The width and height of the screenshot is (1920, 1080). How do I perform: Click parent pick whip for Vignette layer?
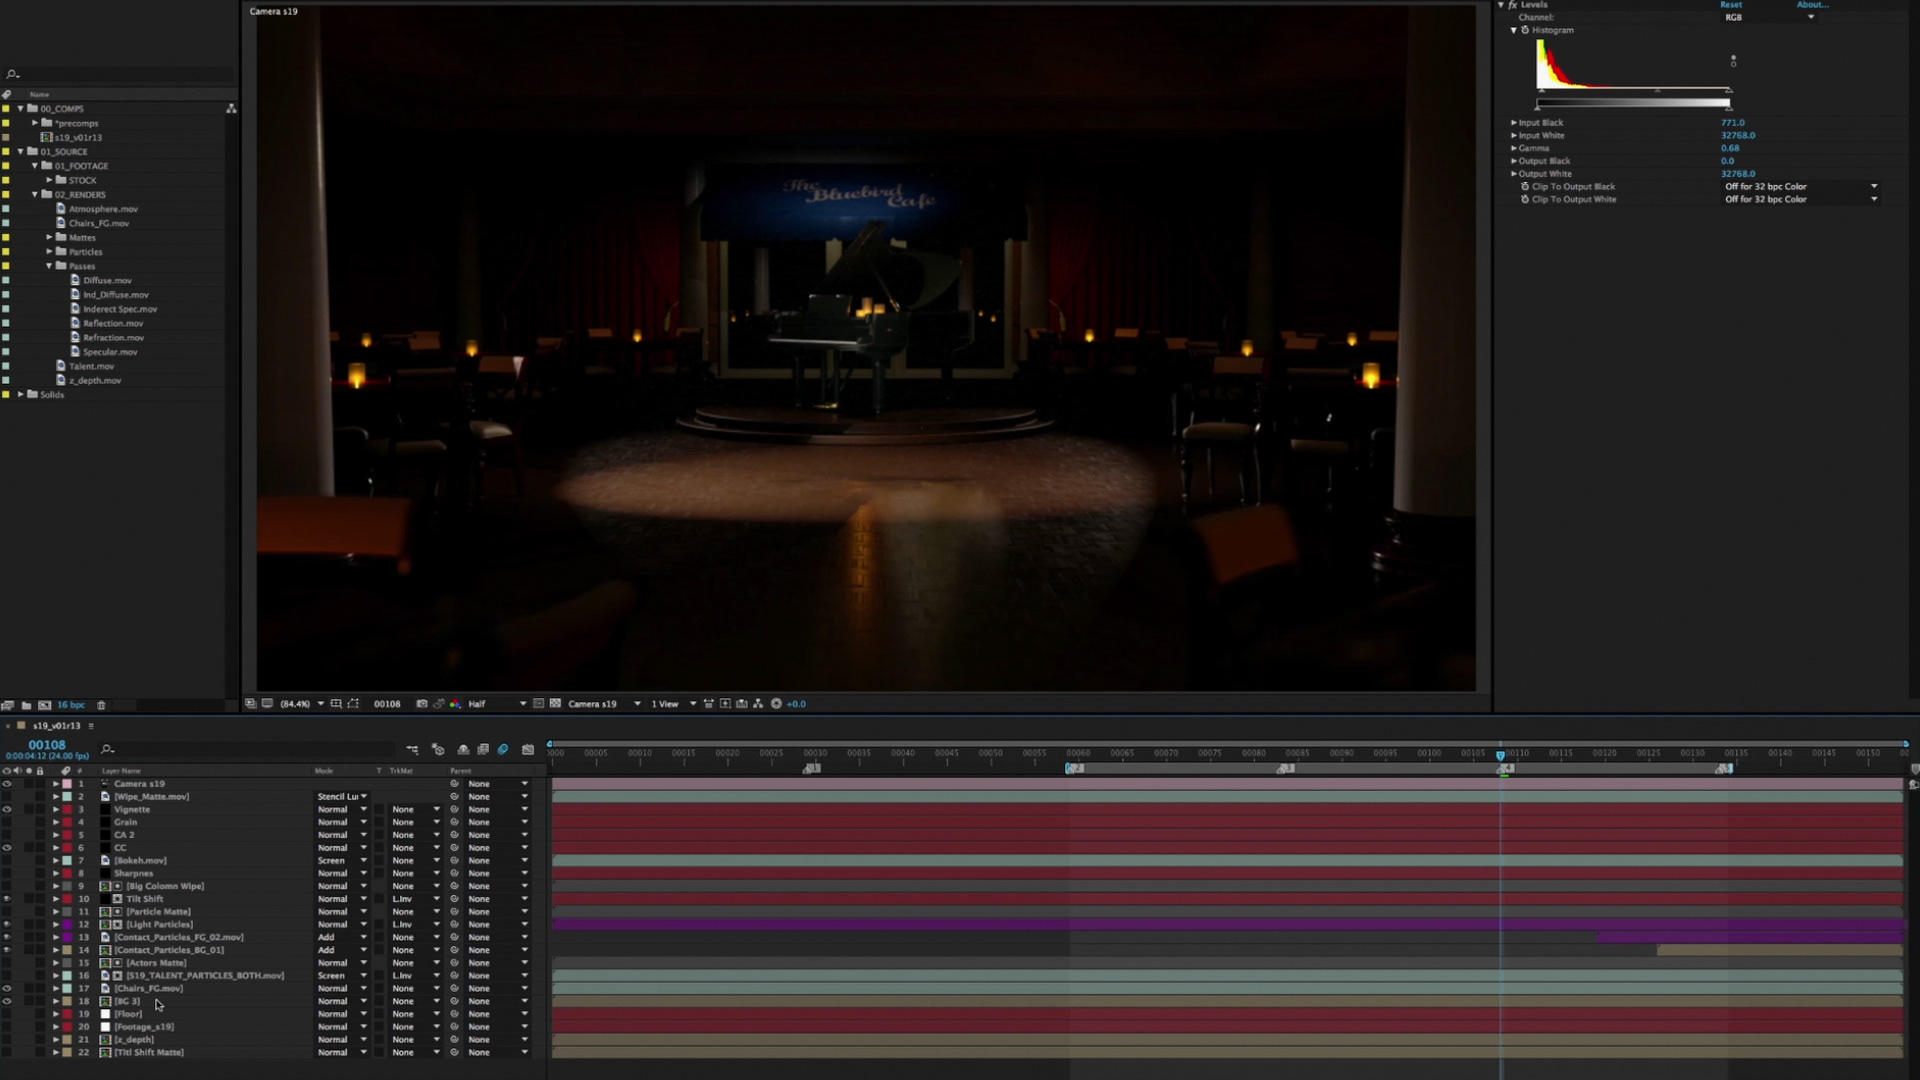454,810
